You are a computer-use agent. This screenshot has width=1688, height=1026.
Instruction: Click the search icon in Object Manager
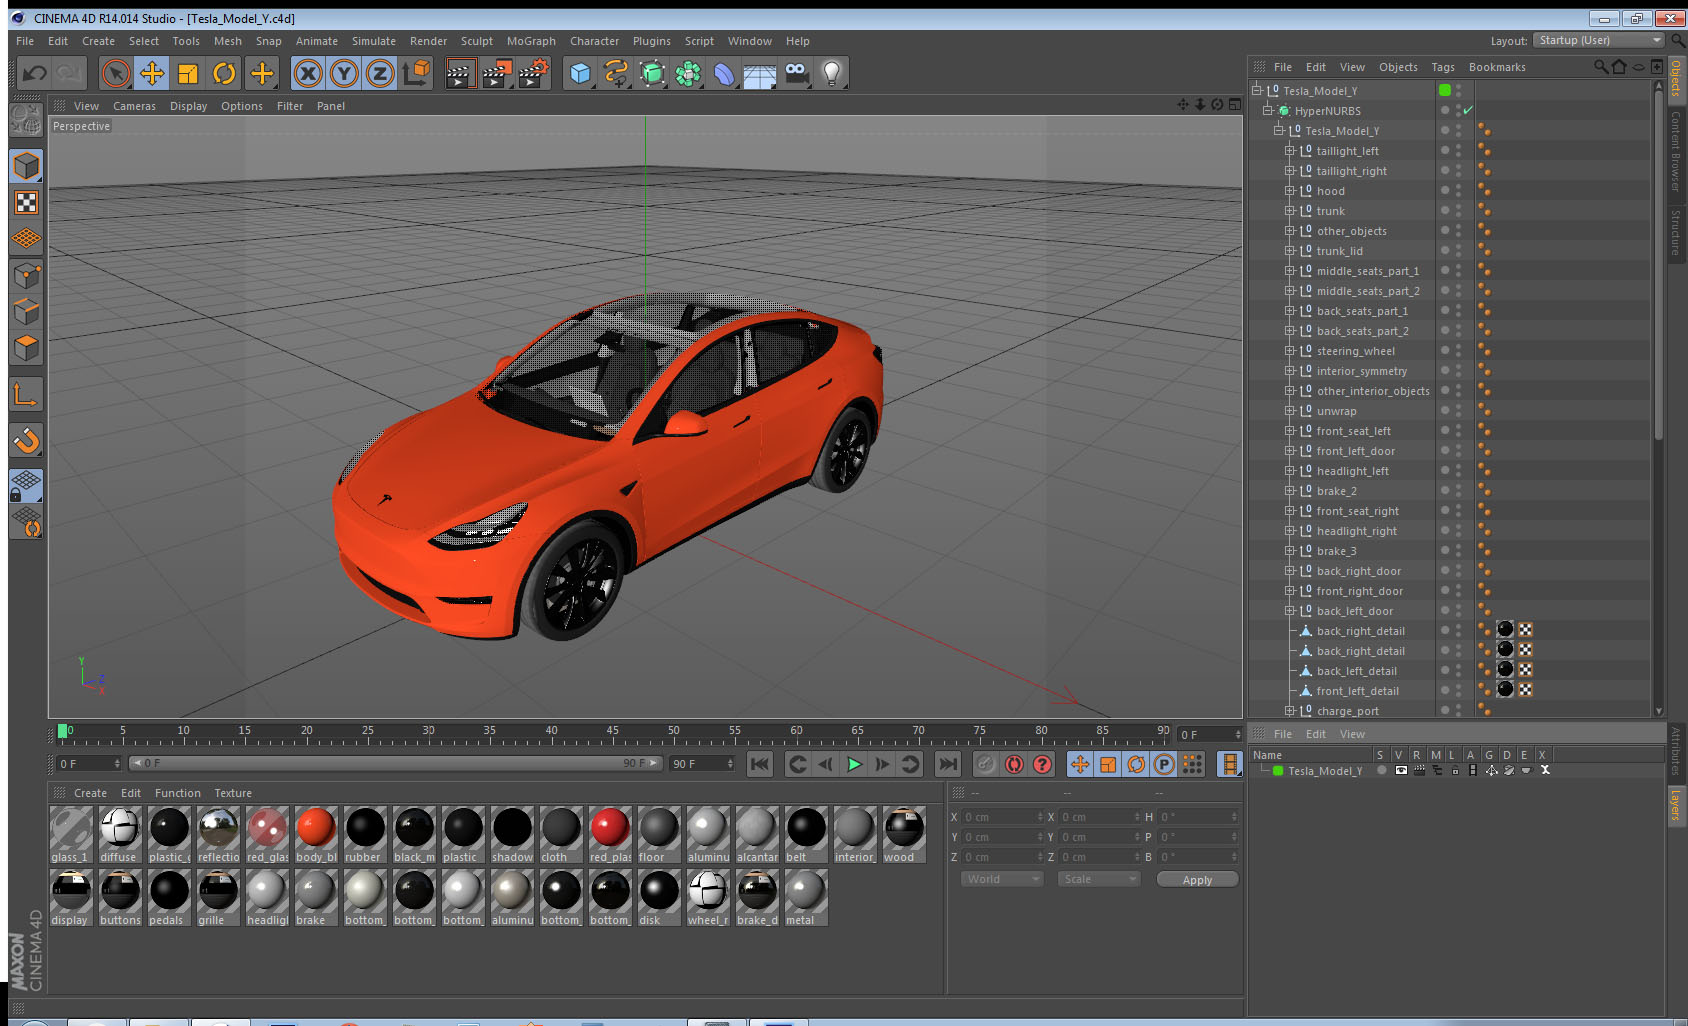coord(1600,67)
